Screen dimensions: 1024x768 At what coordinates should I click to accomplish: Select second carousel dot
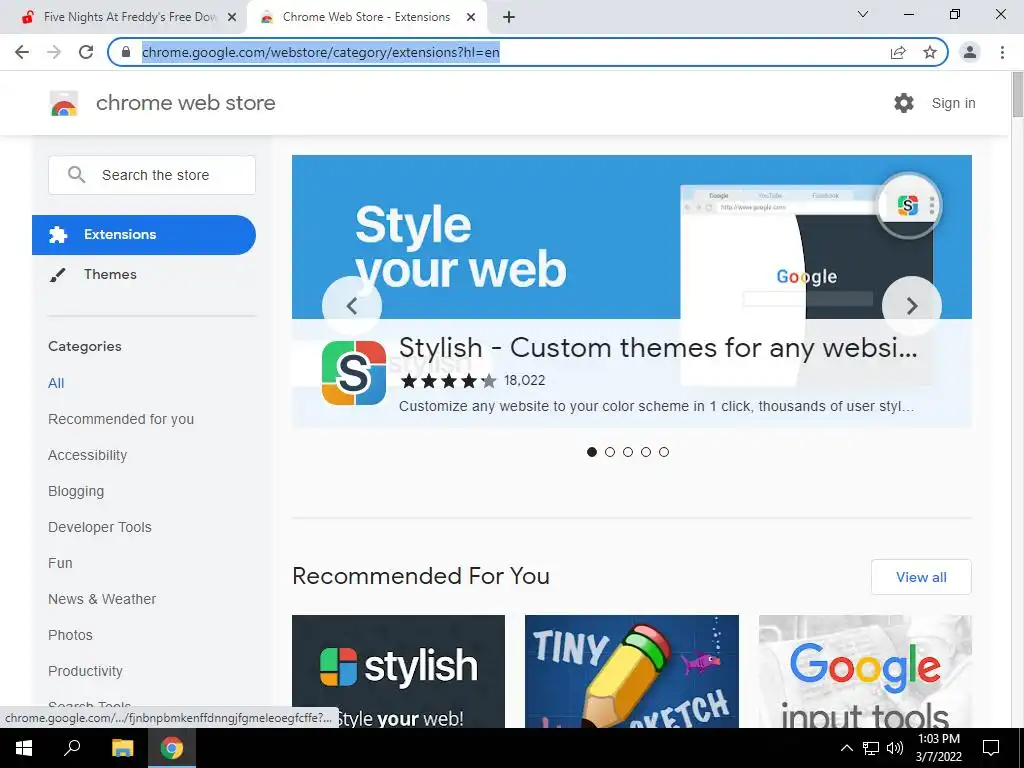coord(610,452)
